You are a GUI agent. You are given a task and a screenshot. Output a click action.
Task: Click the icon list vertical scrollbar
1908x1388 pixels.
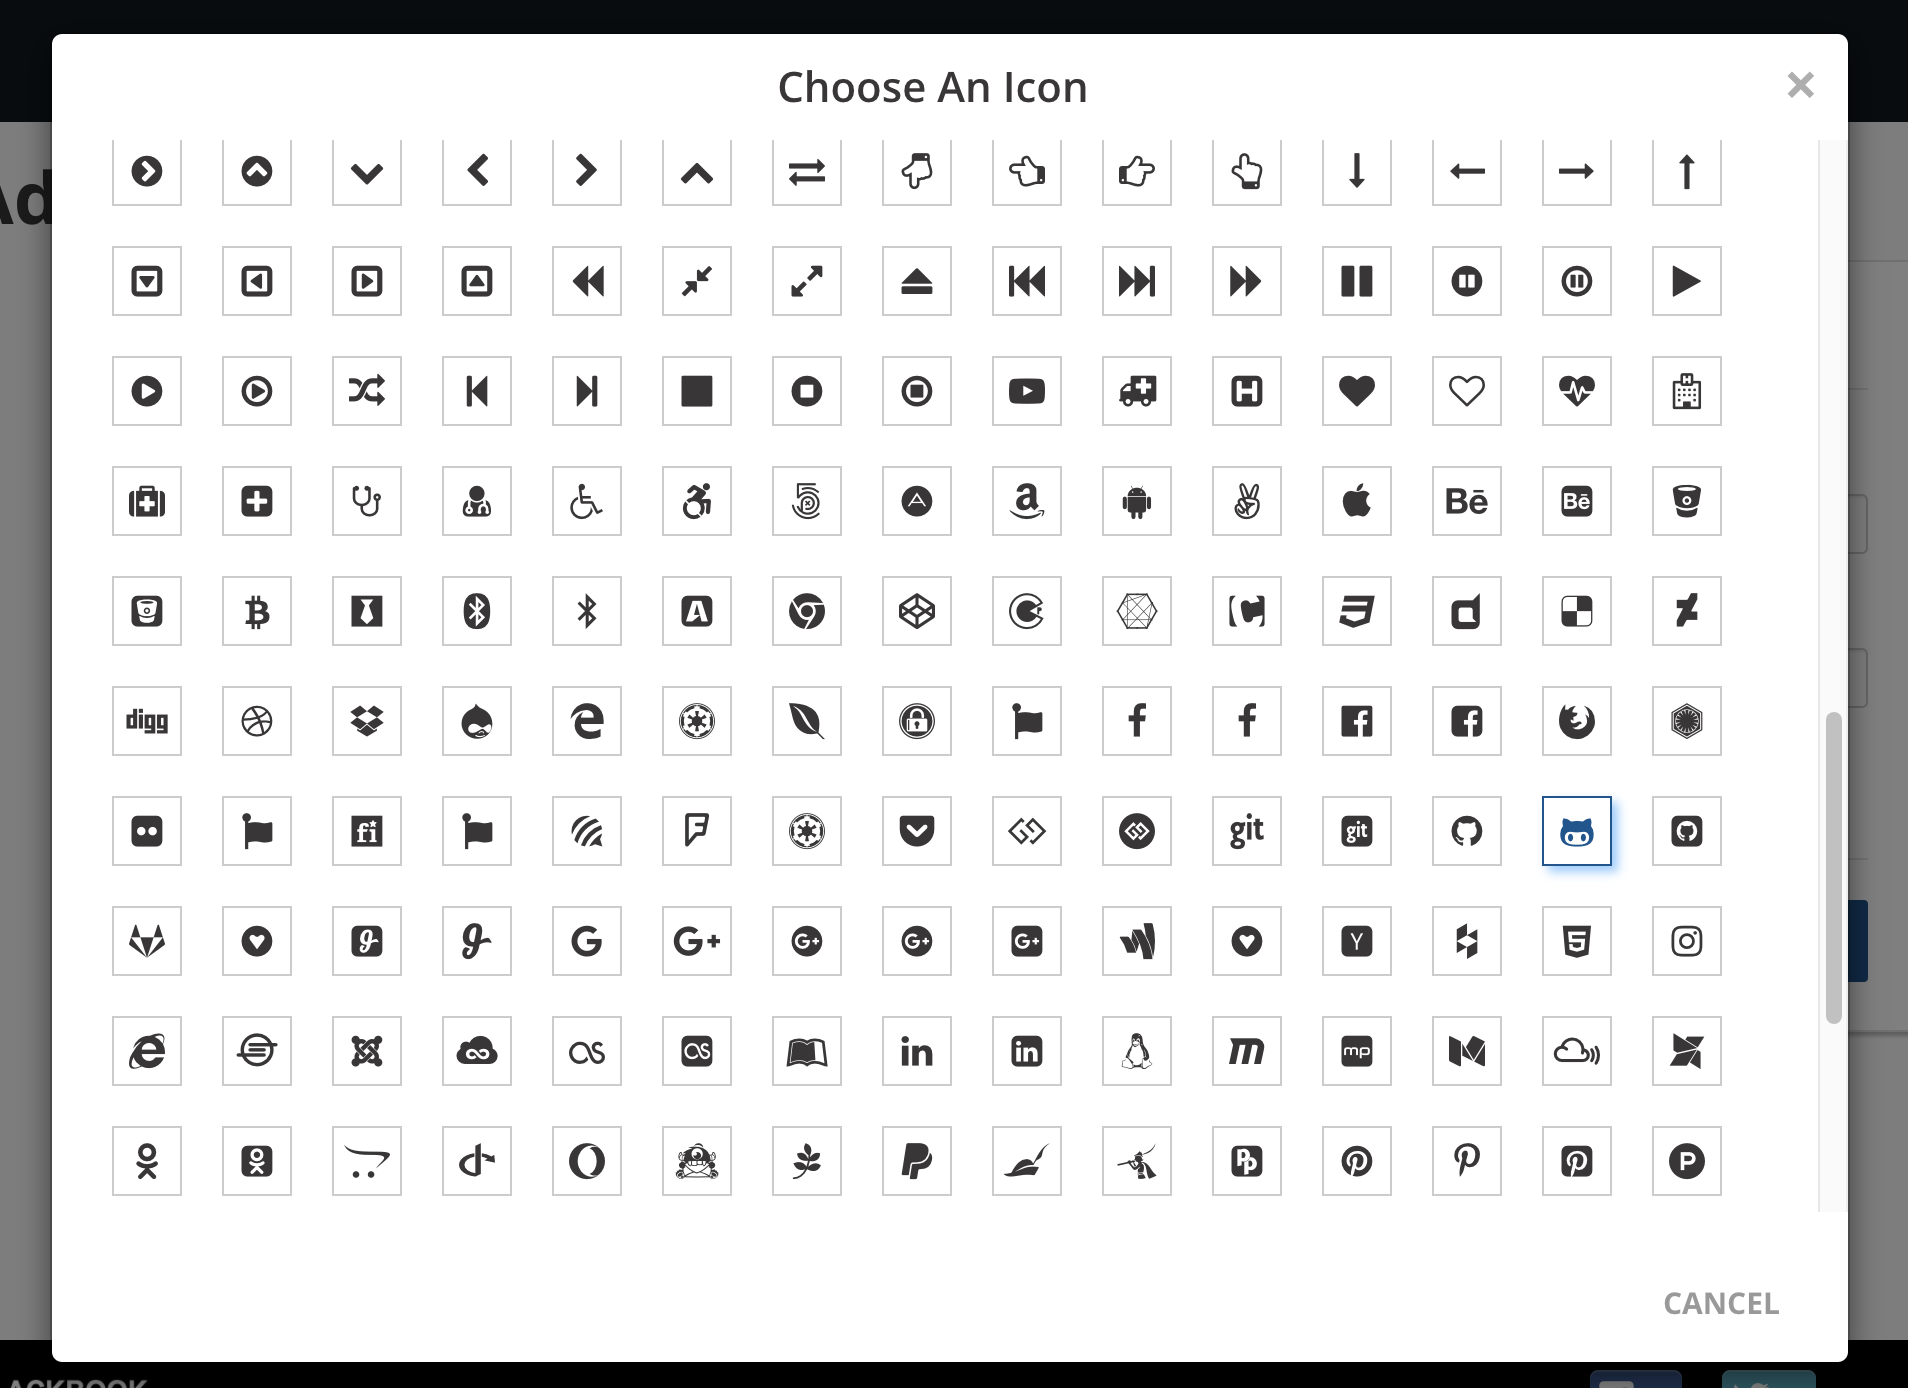click(x=1833, y=867)
